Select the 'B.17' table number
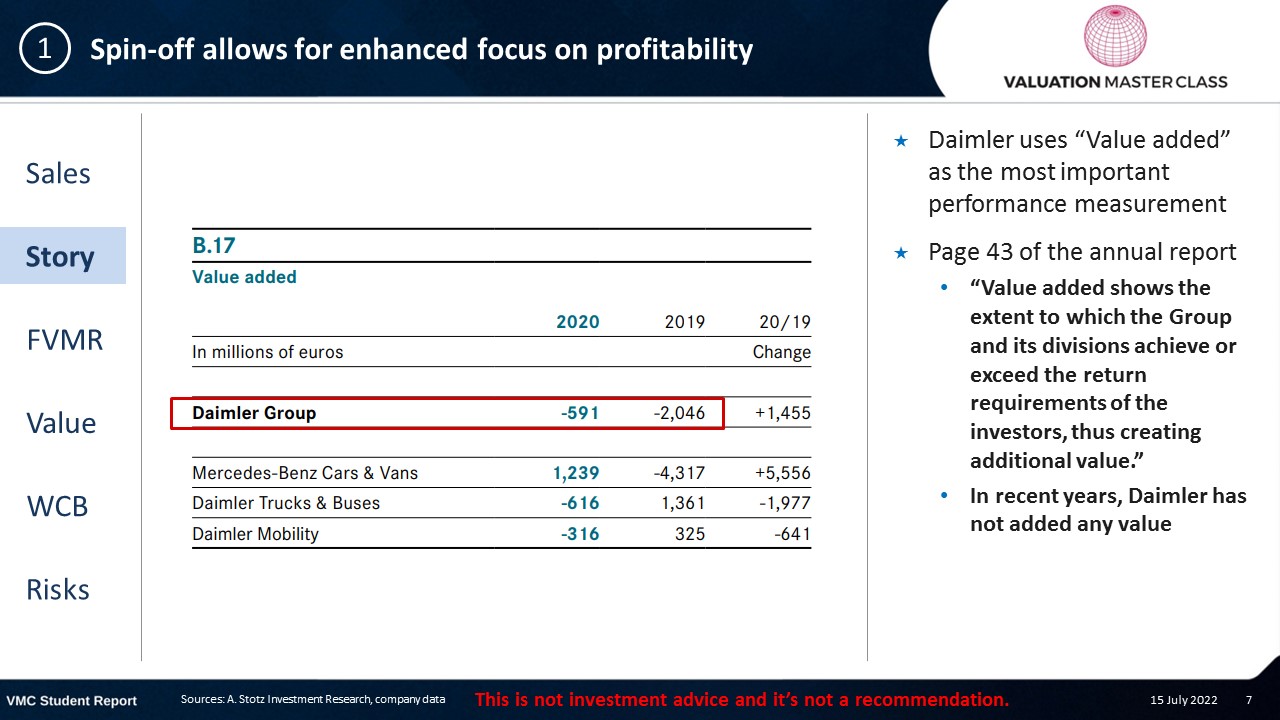 pos(213,246)
